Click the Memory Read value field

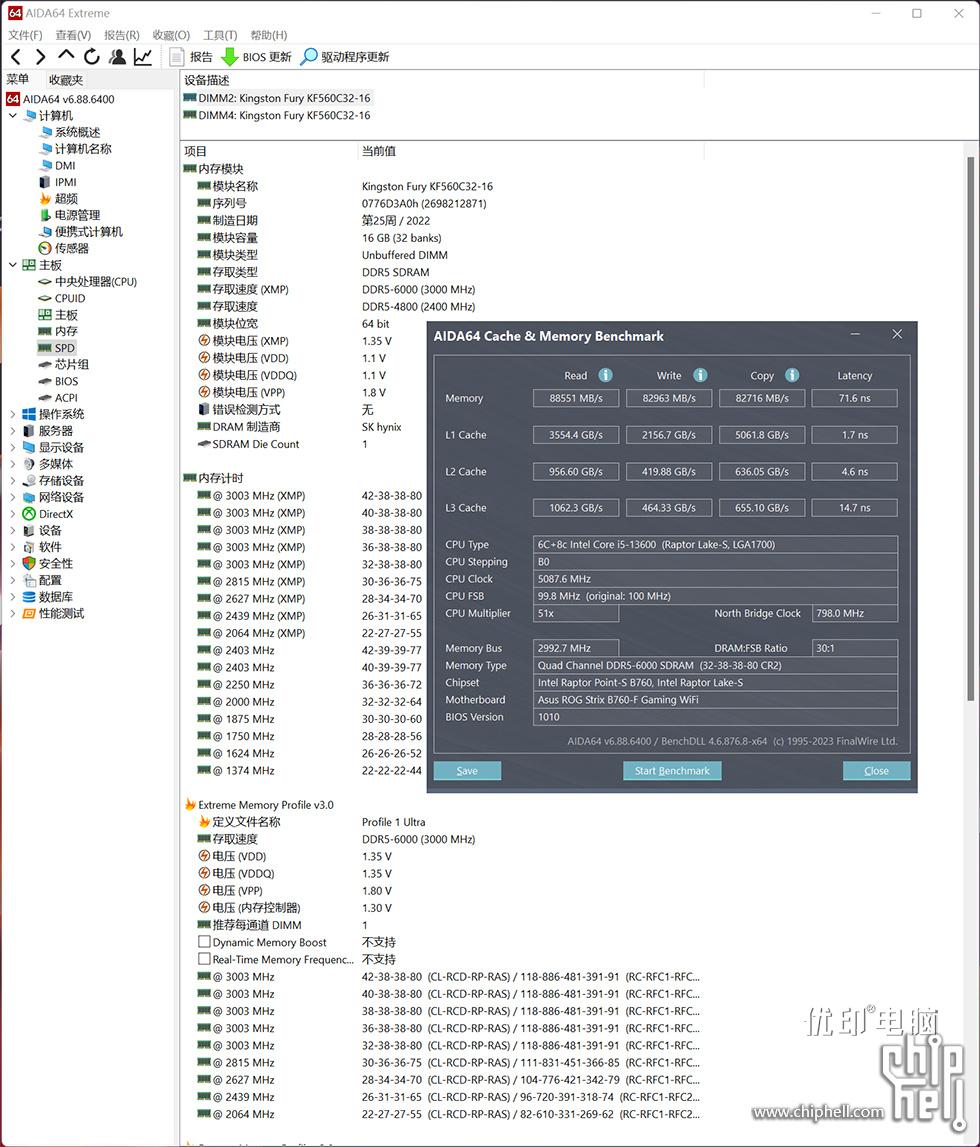coord(576,398)
